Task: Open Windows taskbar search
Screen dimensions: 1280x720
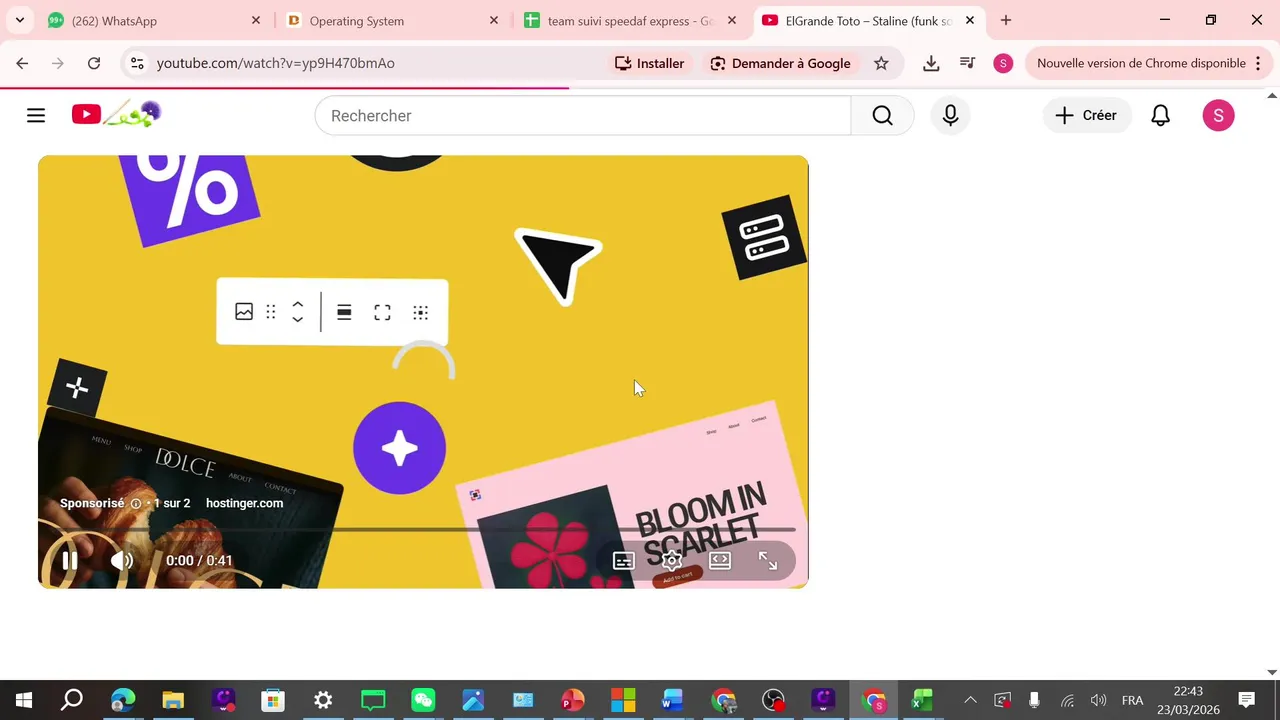Action: coord(72,700)
